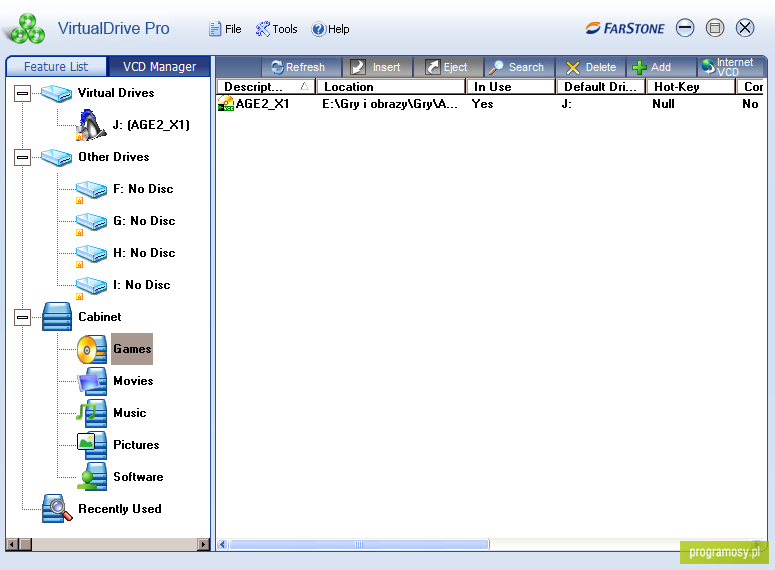Click the list panel scrollbar left arrow
The height and width of the screenshot is (570, 775).
pos(222,545)
